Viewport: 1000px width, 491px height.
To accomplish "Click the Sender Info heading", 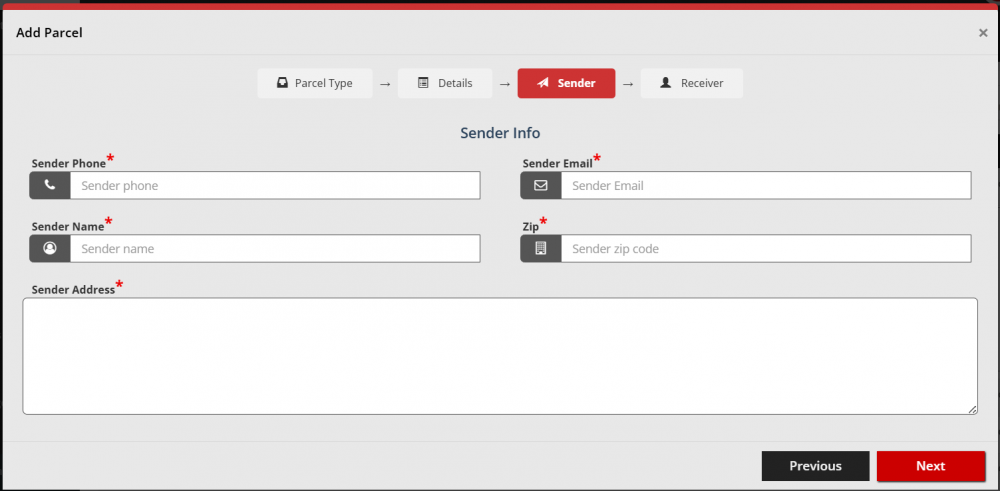I will point(500,133).
